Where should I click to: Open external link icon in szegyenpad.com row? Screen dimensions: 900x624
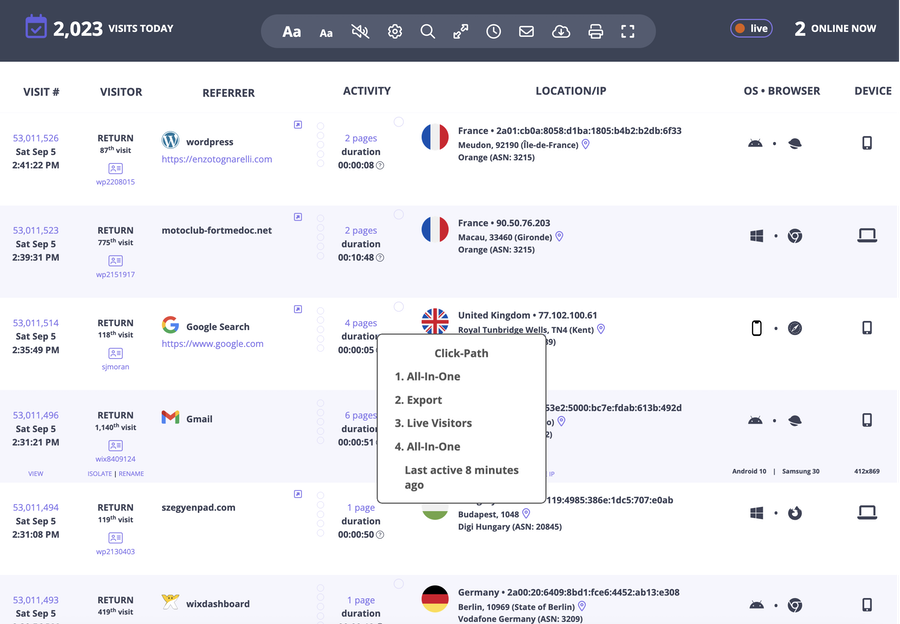point(298,494)
